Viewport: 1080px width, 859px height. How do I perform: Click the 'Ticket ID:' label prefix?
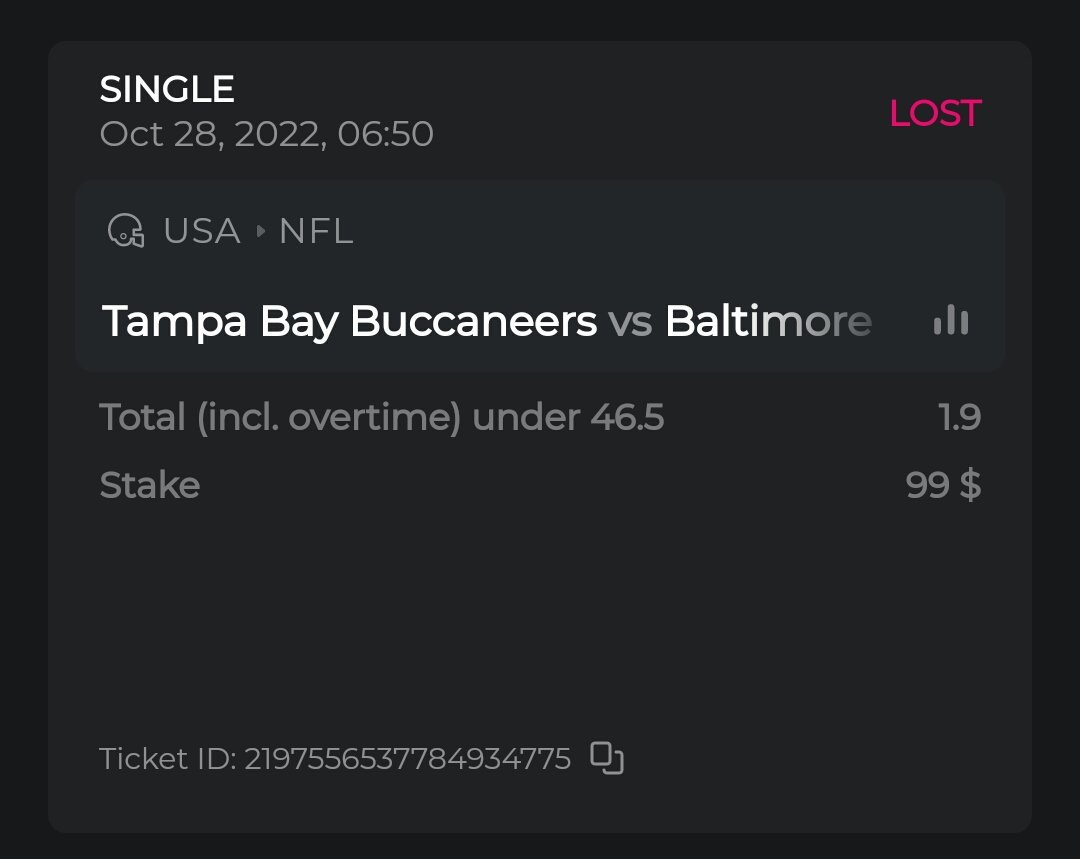click(168, 759)
